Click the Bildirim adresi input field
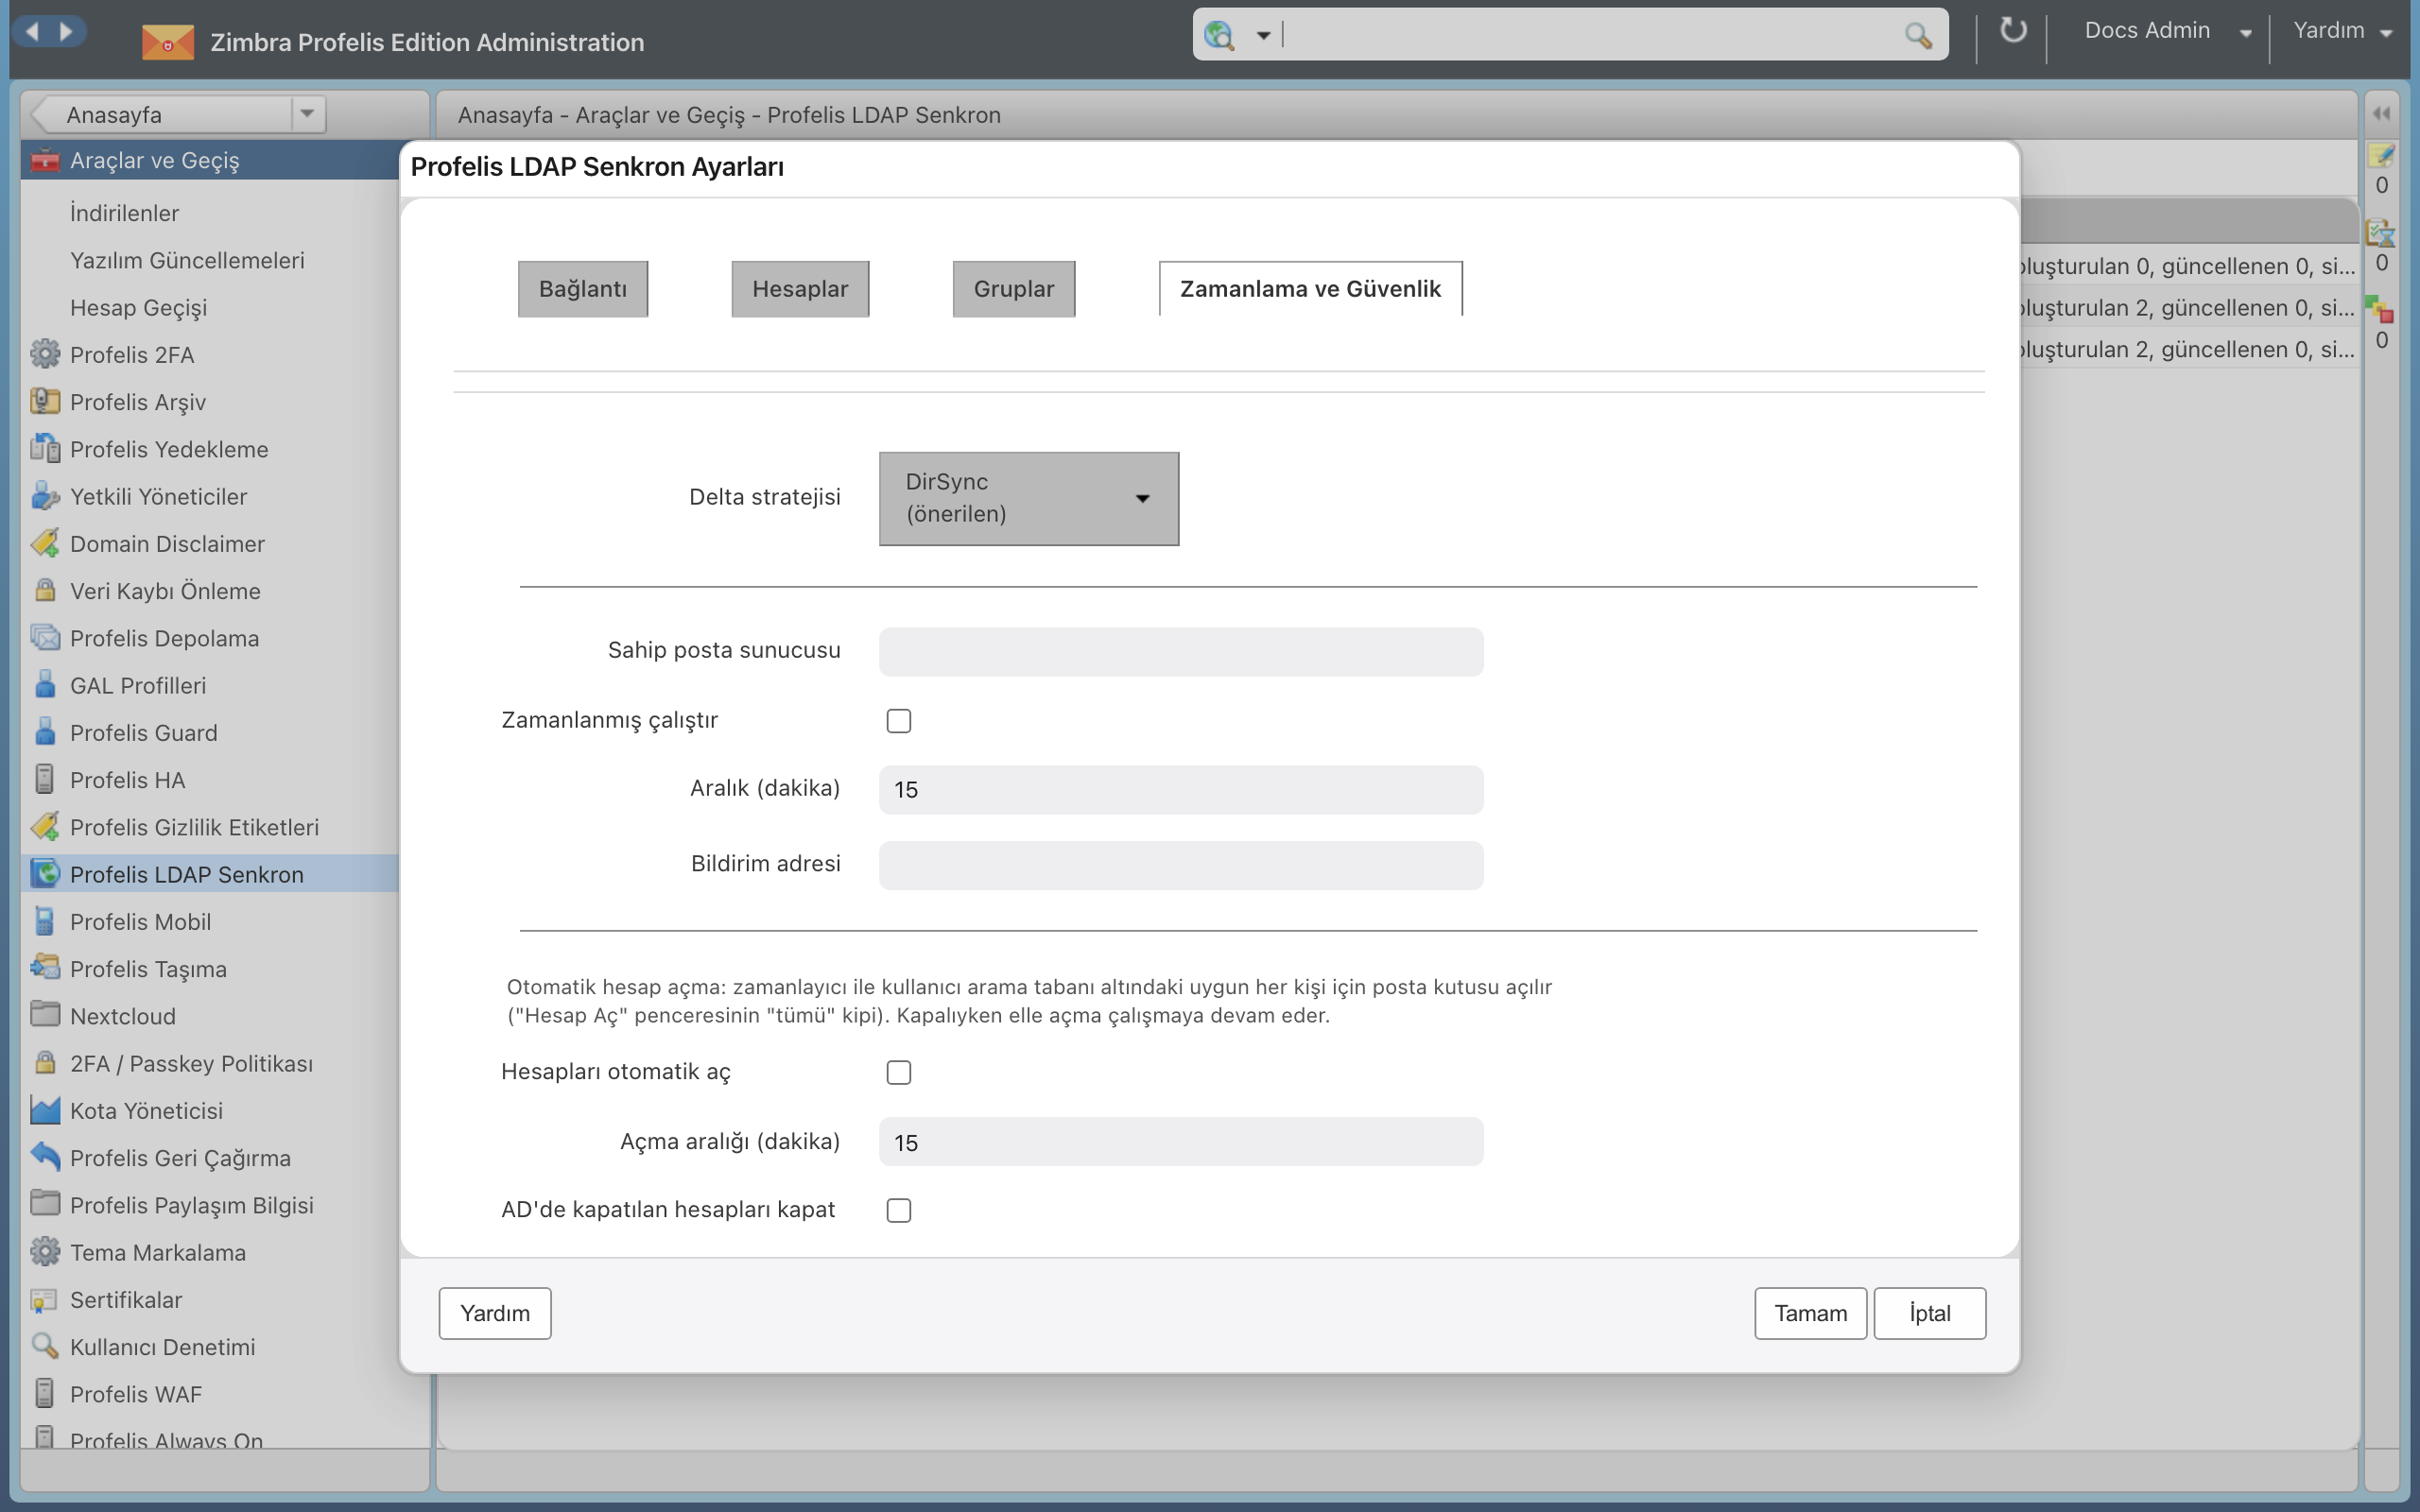2420x1512 pixels. [1181, 865]
